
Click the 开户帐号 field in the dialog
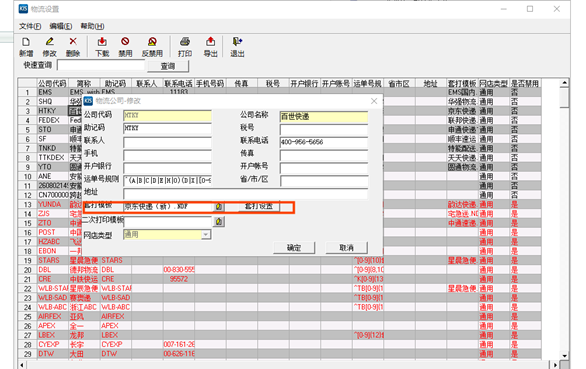coord(324,168)
